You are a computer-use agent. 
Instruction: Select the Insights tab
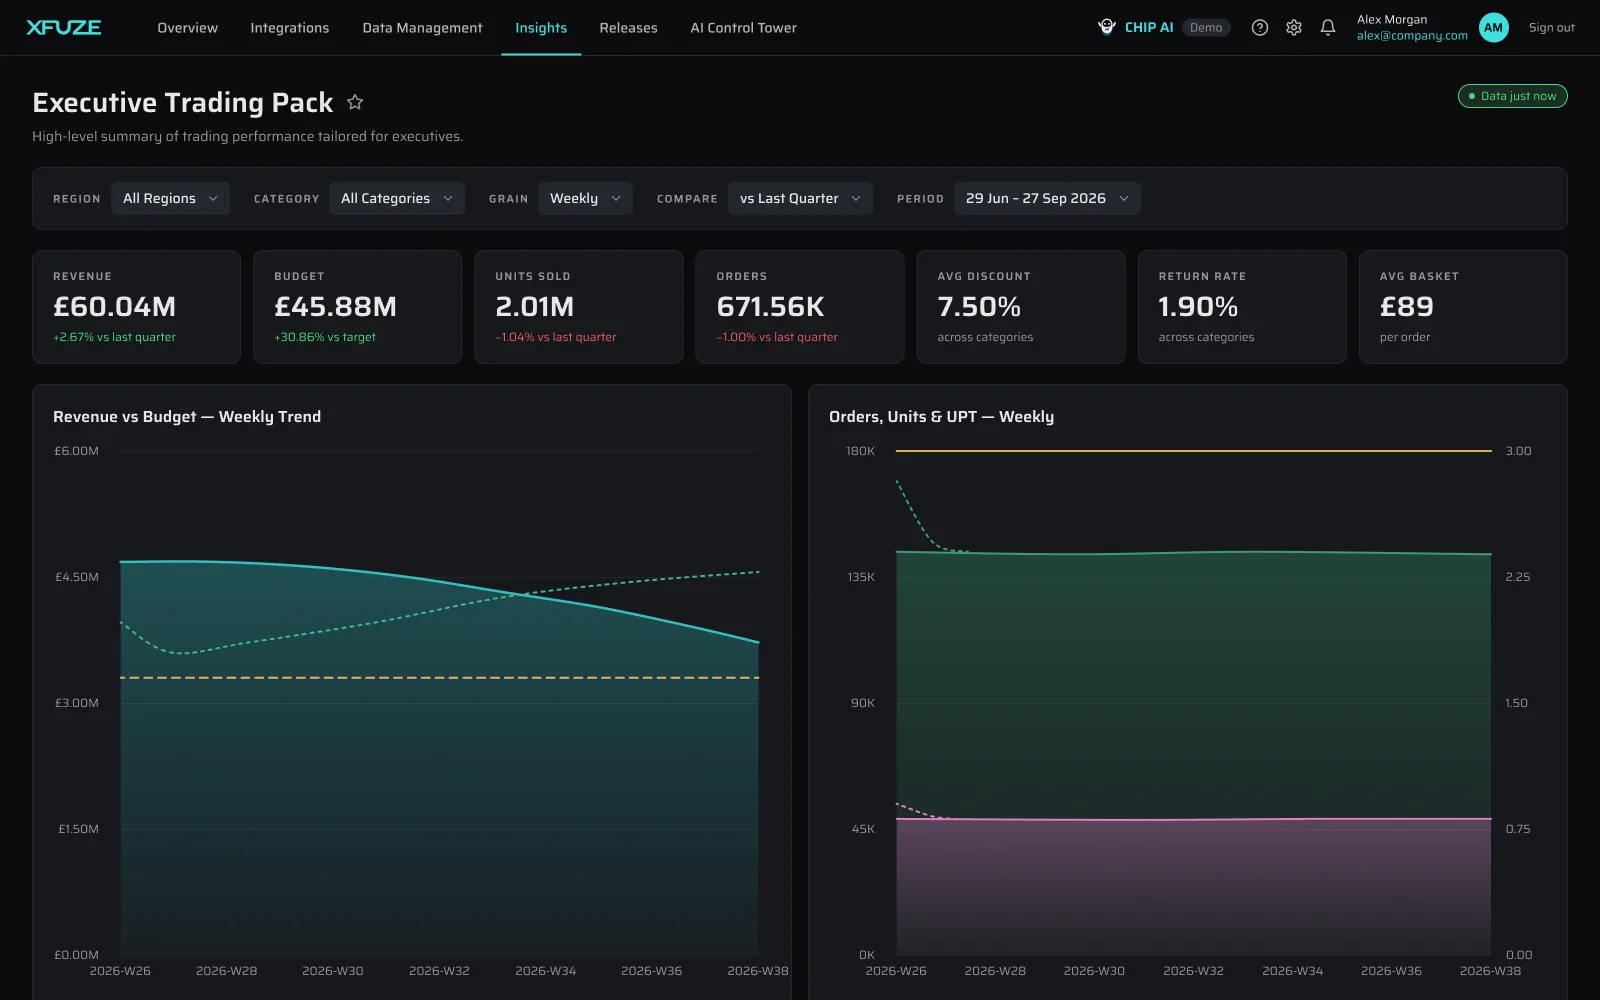point(541,28)
